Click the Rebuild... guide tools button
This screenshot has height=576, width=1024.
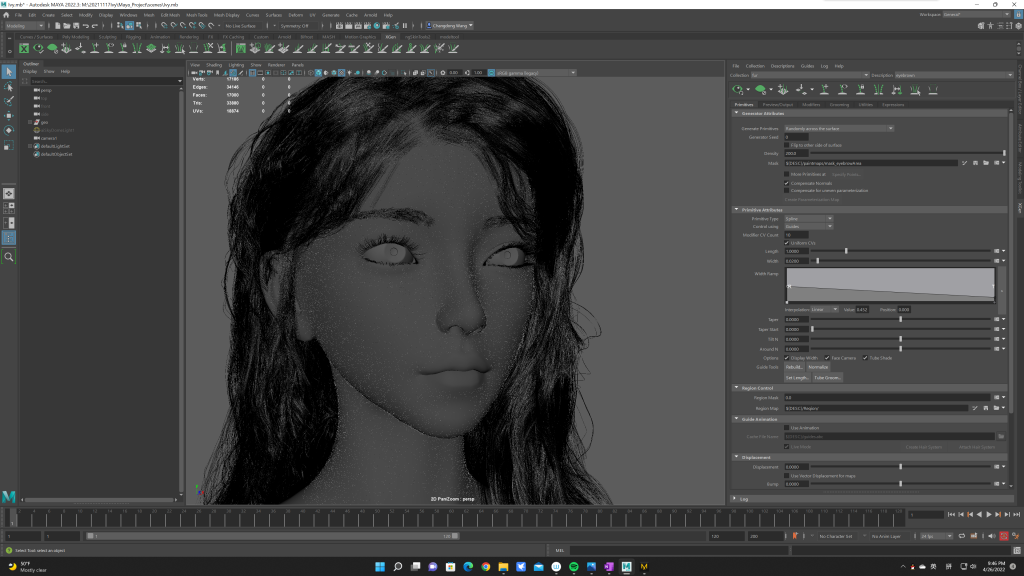[x=794, y=367]
